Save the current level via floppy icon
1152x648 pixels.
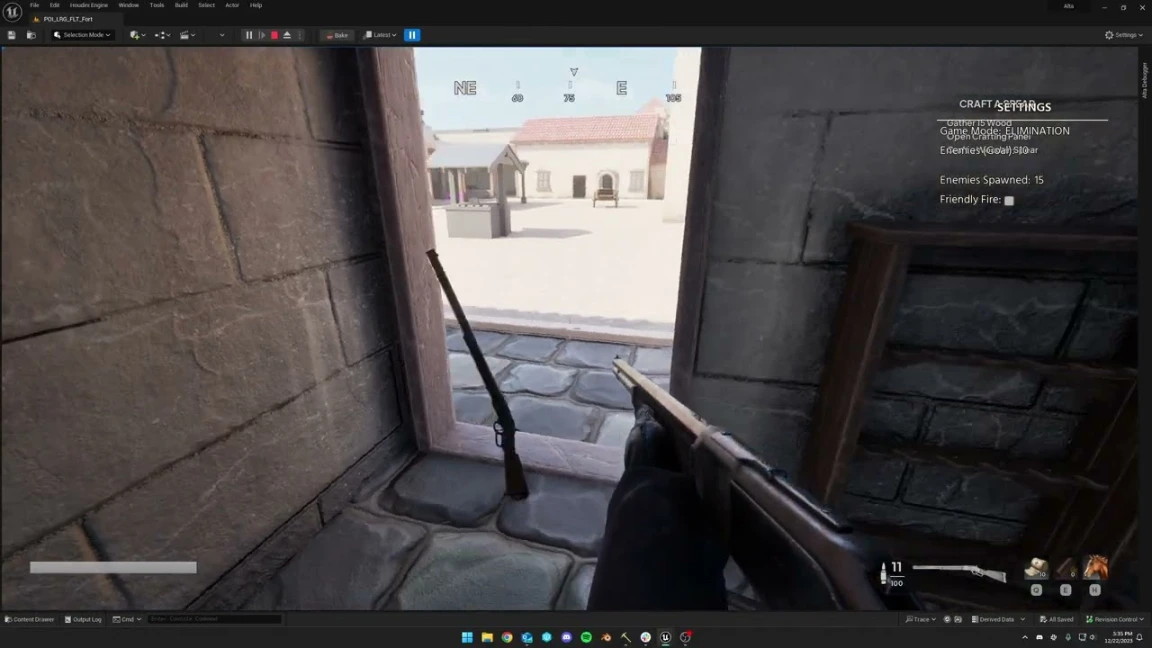click(x=12, y=35)
